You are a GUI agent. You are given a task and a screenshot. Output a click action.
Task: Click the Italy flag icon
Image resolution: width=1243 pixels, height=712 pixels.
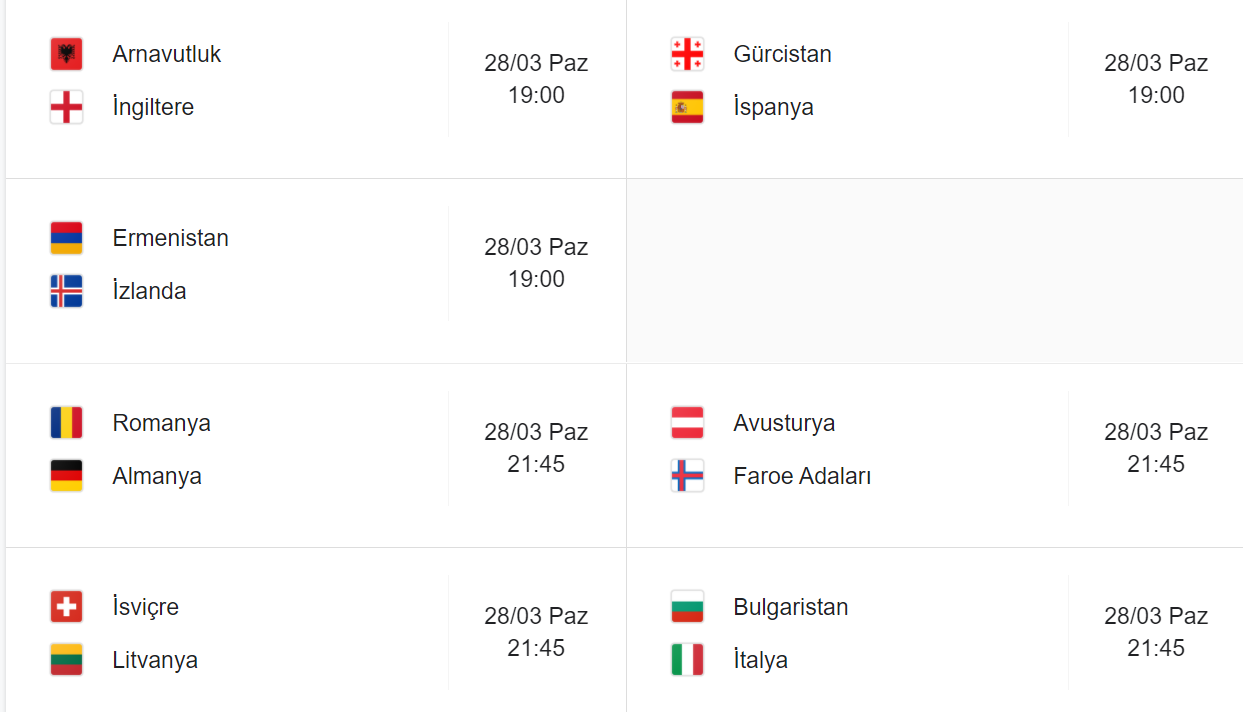[687, 660]
